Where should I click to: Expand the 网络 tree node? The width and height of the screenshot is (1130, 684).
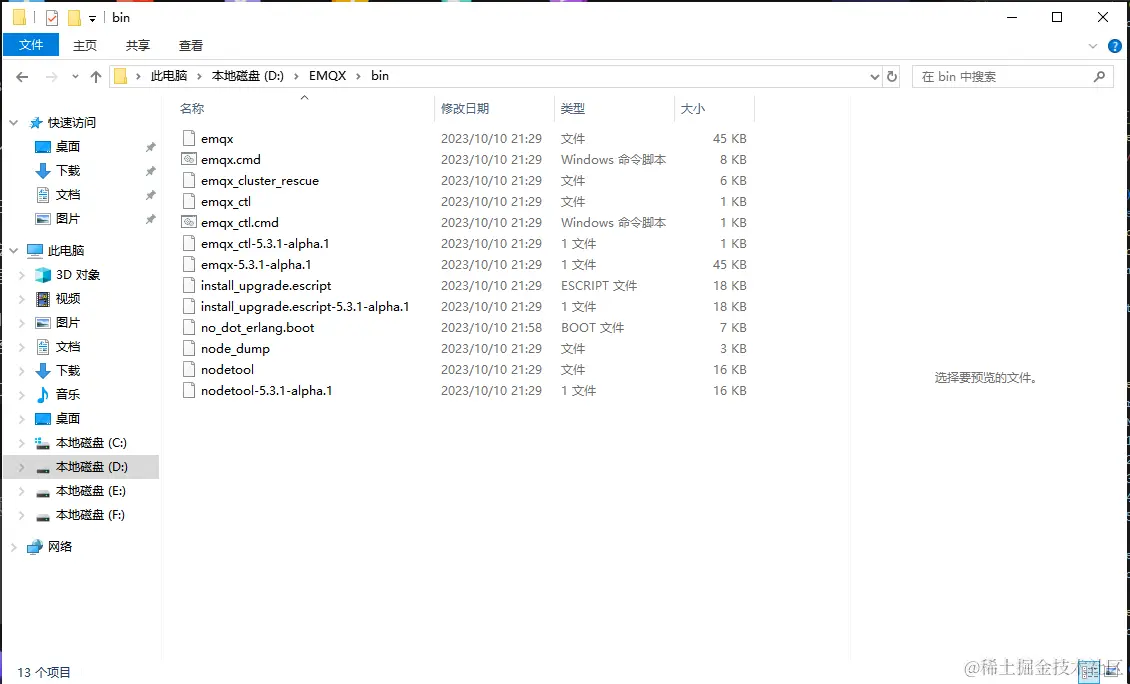tap(14, 547)
